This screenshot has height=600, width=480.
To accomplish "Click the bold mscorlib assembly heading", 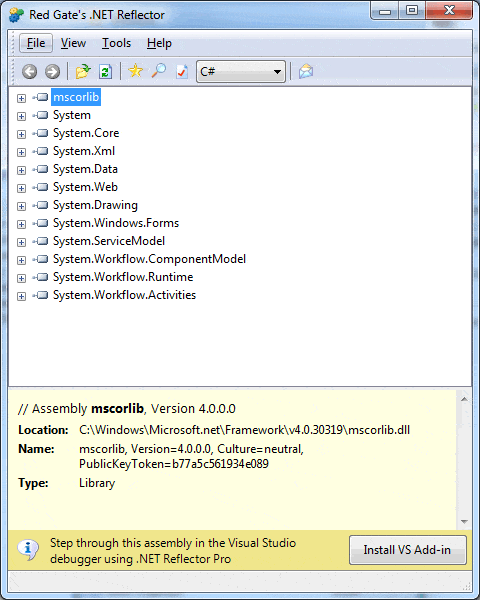I will pyautogui.click(x=117, y=409).
